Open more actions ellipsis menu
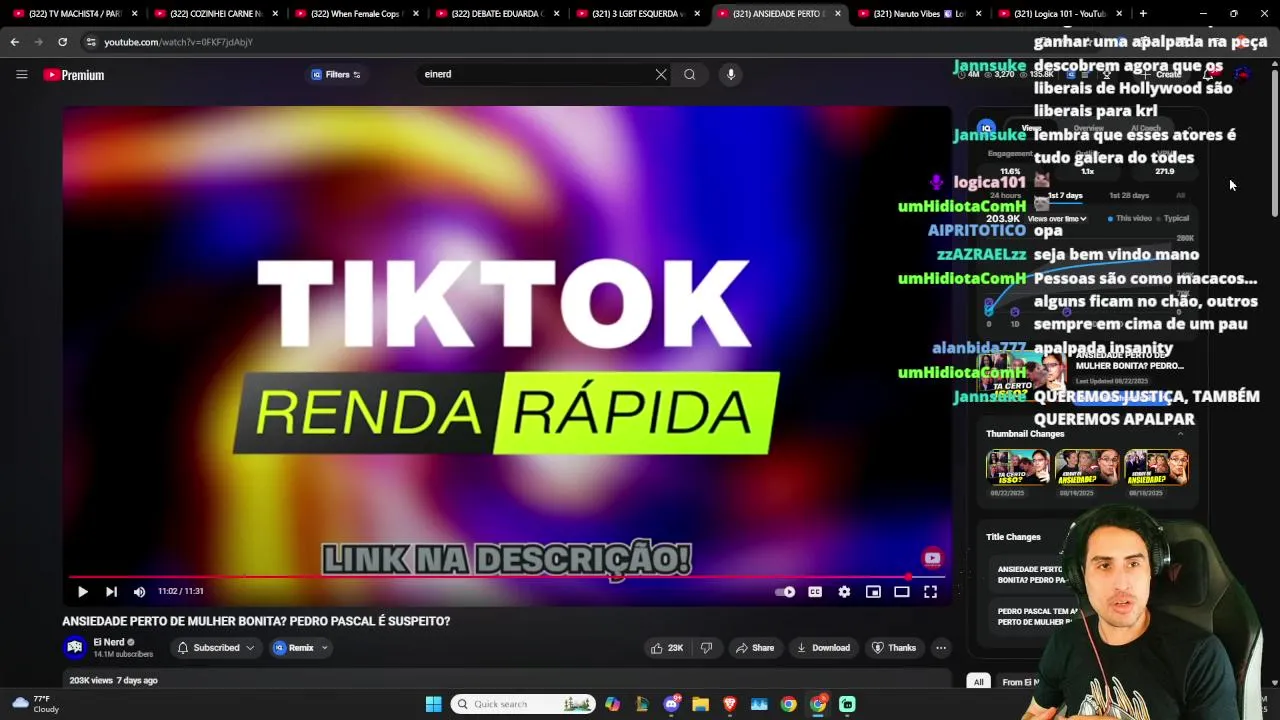 [941, 648]
